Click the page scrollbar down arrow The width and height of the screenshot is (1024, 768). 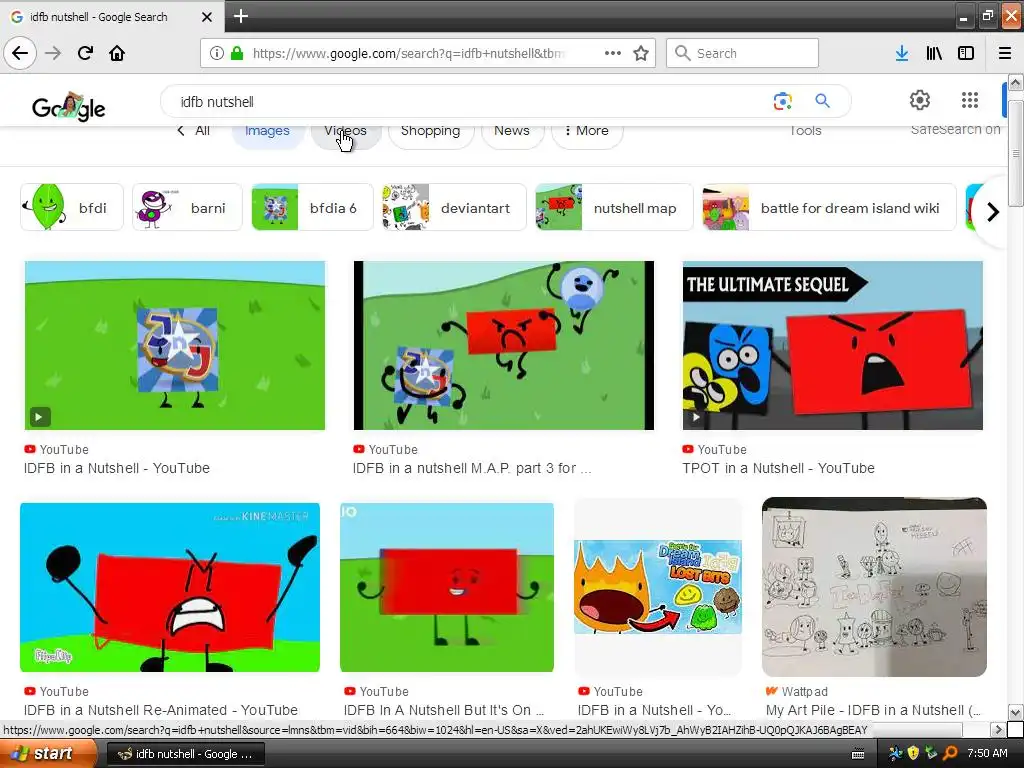1015,712
